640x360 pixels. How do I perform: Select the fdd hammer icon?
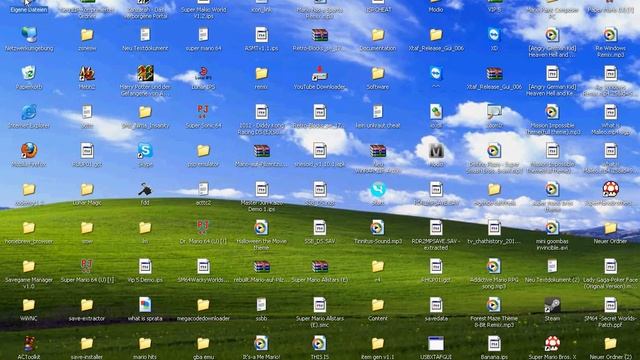pyautogui.click(x=145, y=189)
